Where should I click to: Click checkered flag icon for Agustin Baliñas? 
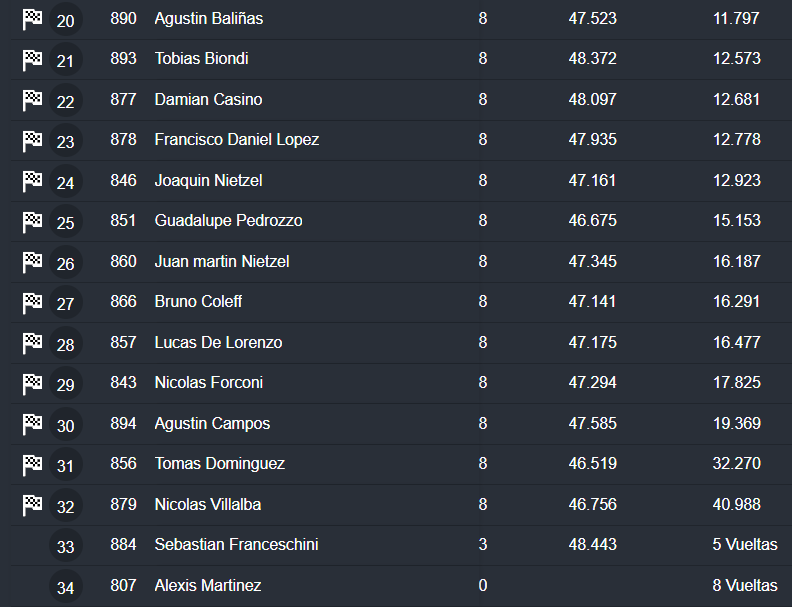tap(32, 18)
